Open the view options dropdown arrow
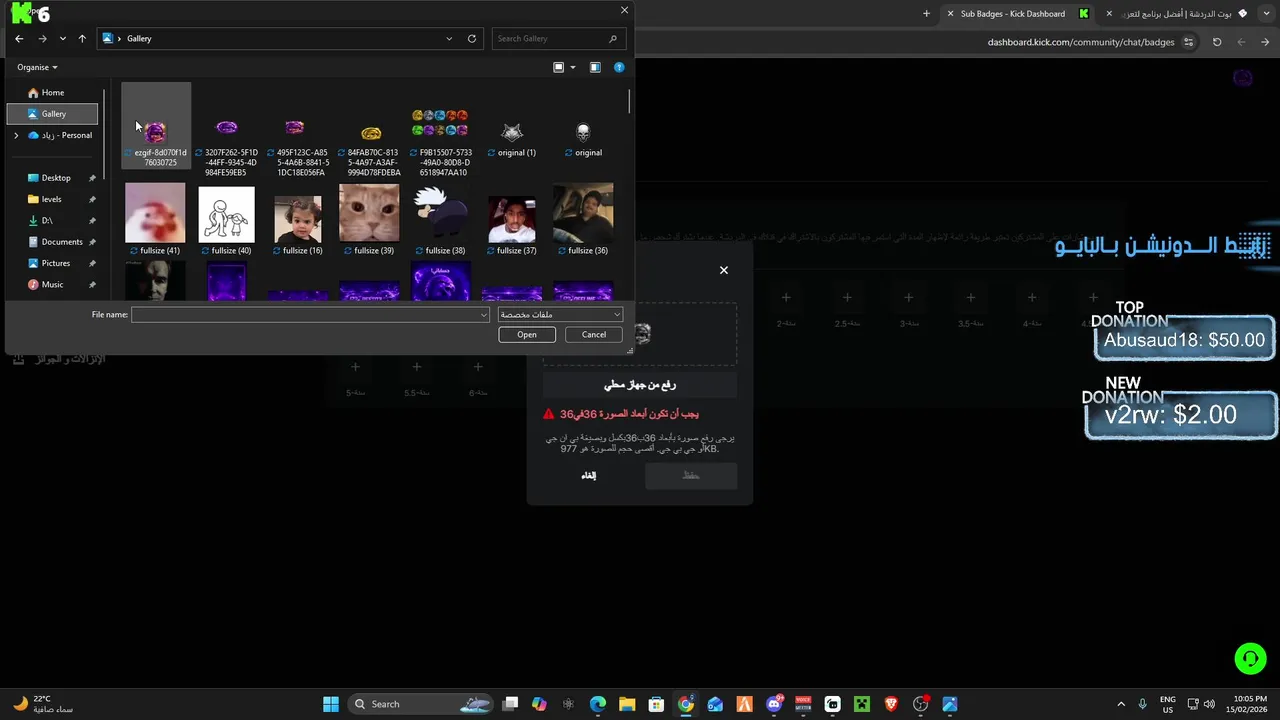Screen dimensions: 1280x720 click(x=573, y=67)
